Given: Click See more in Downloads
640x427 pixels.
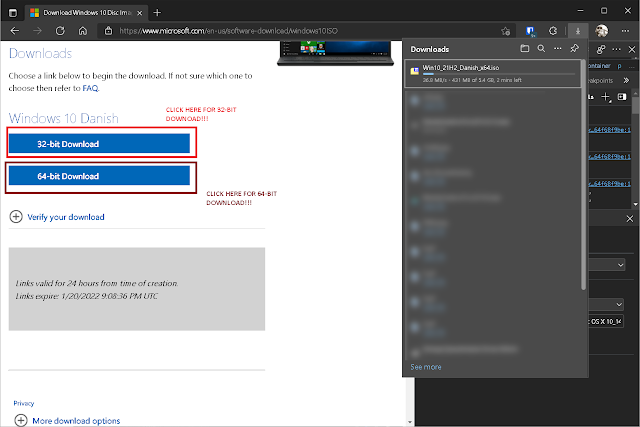Looking at the screenshot, I should (x=426, y=367).
